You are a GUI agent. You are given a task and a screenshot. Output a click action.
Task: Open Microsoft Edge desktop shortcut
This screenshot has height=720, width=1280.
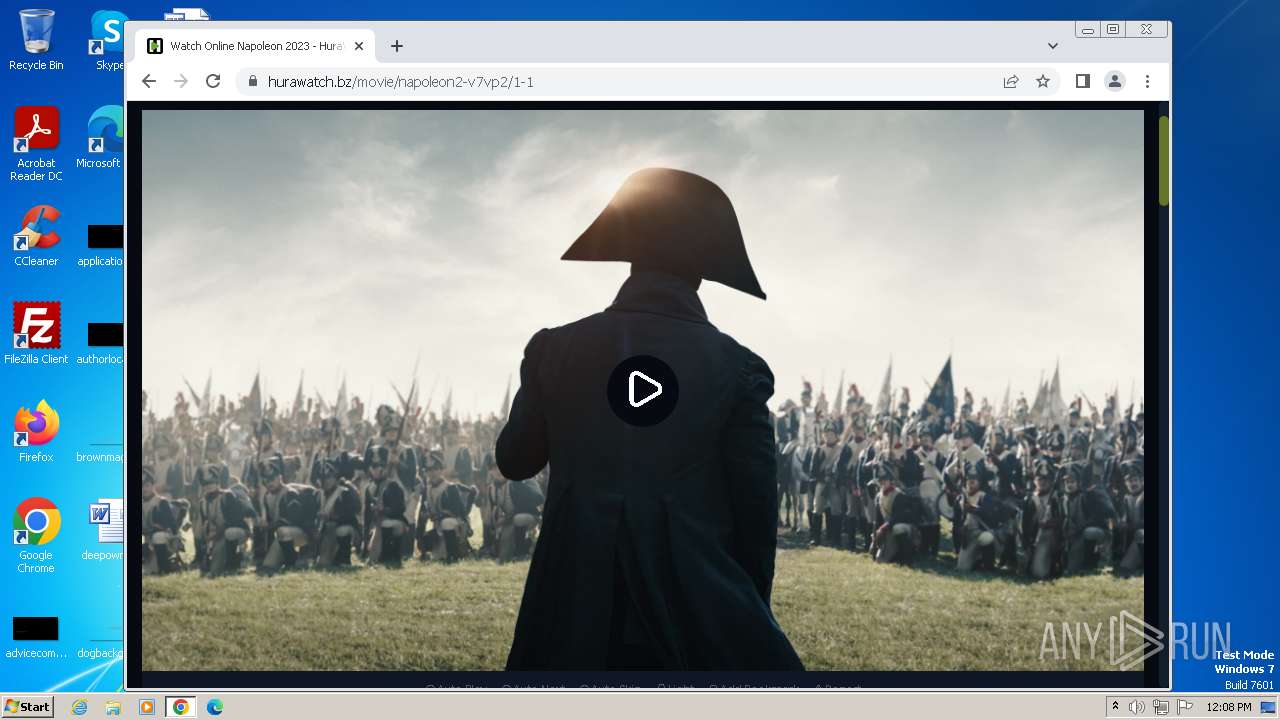100,138
